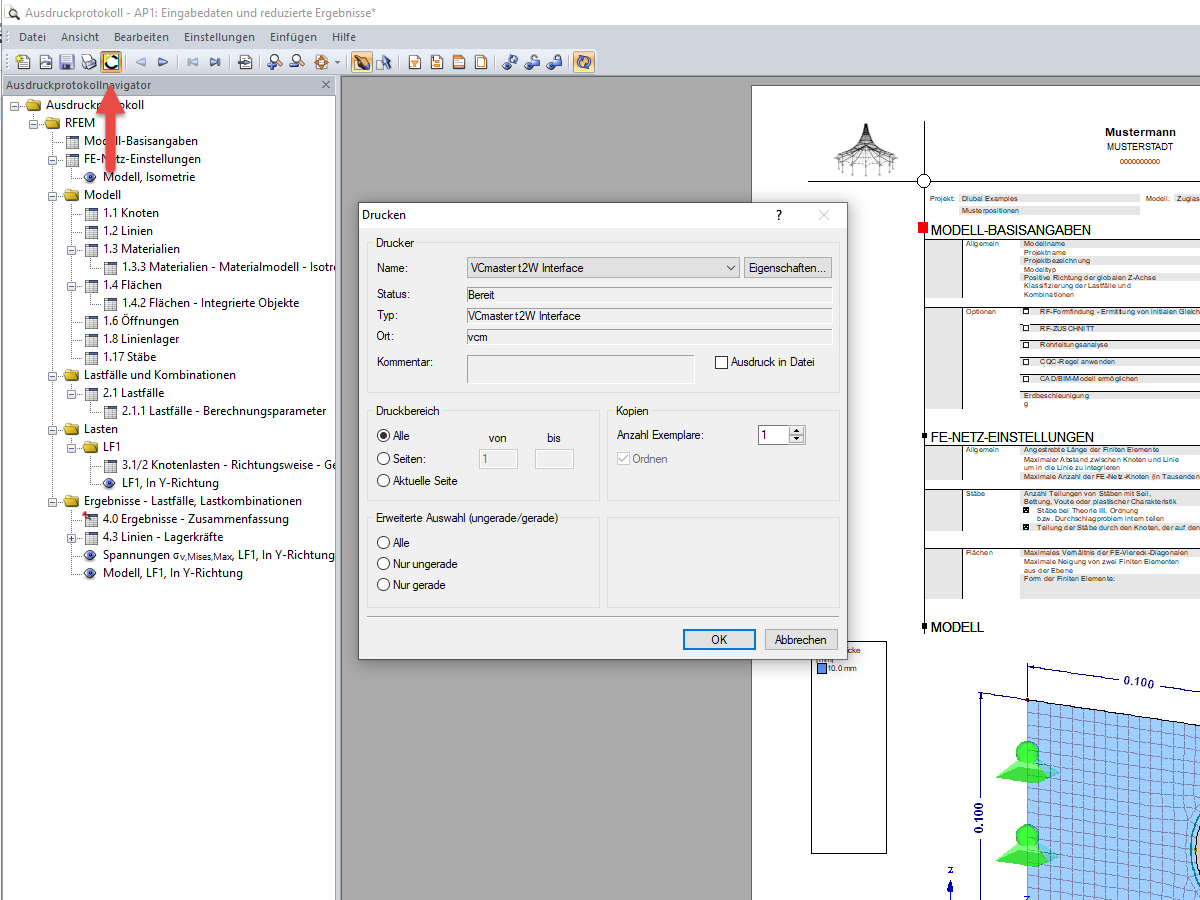Collapse the Modell folder in navigator

[x=53, y=195]
